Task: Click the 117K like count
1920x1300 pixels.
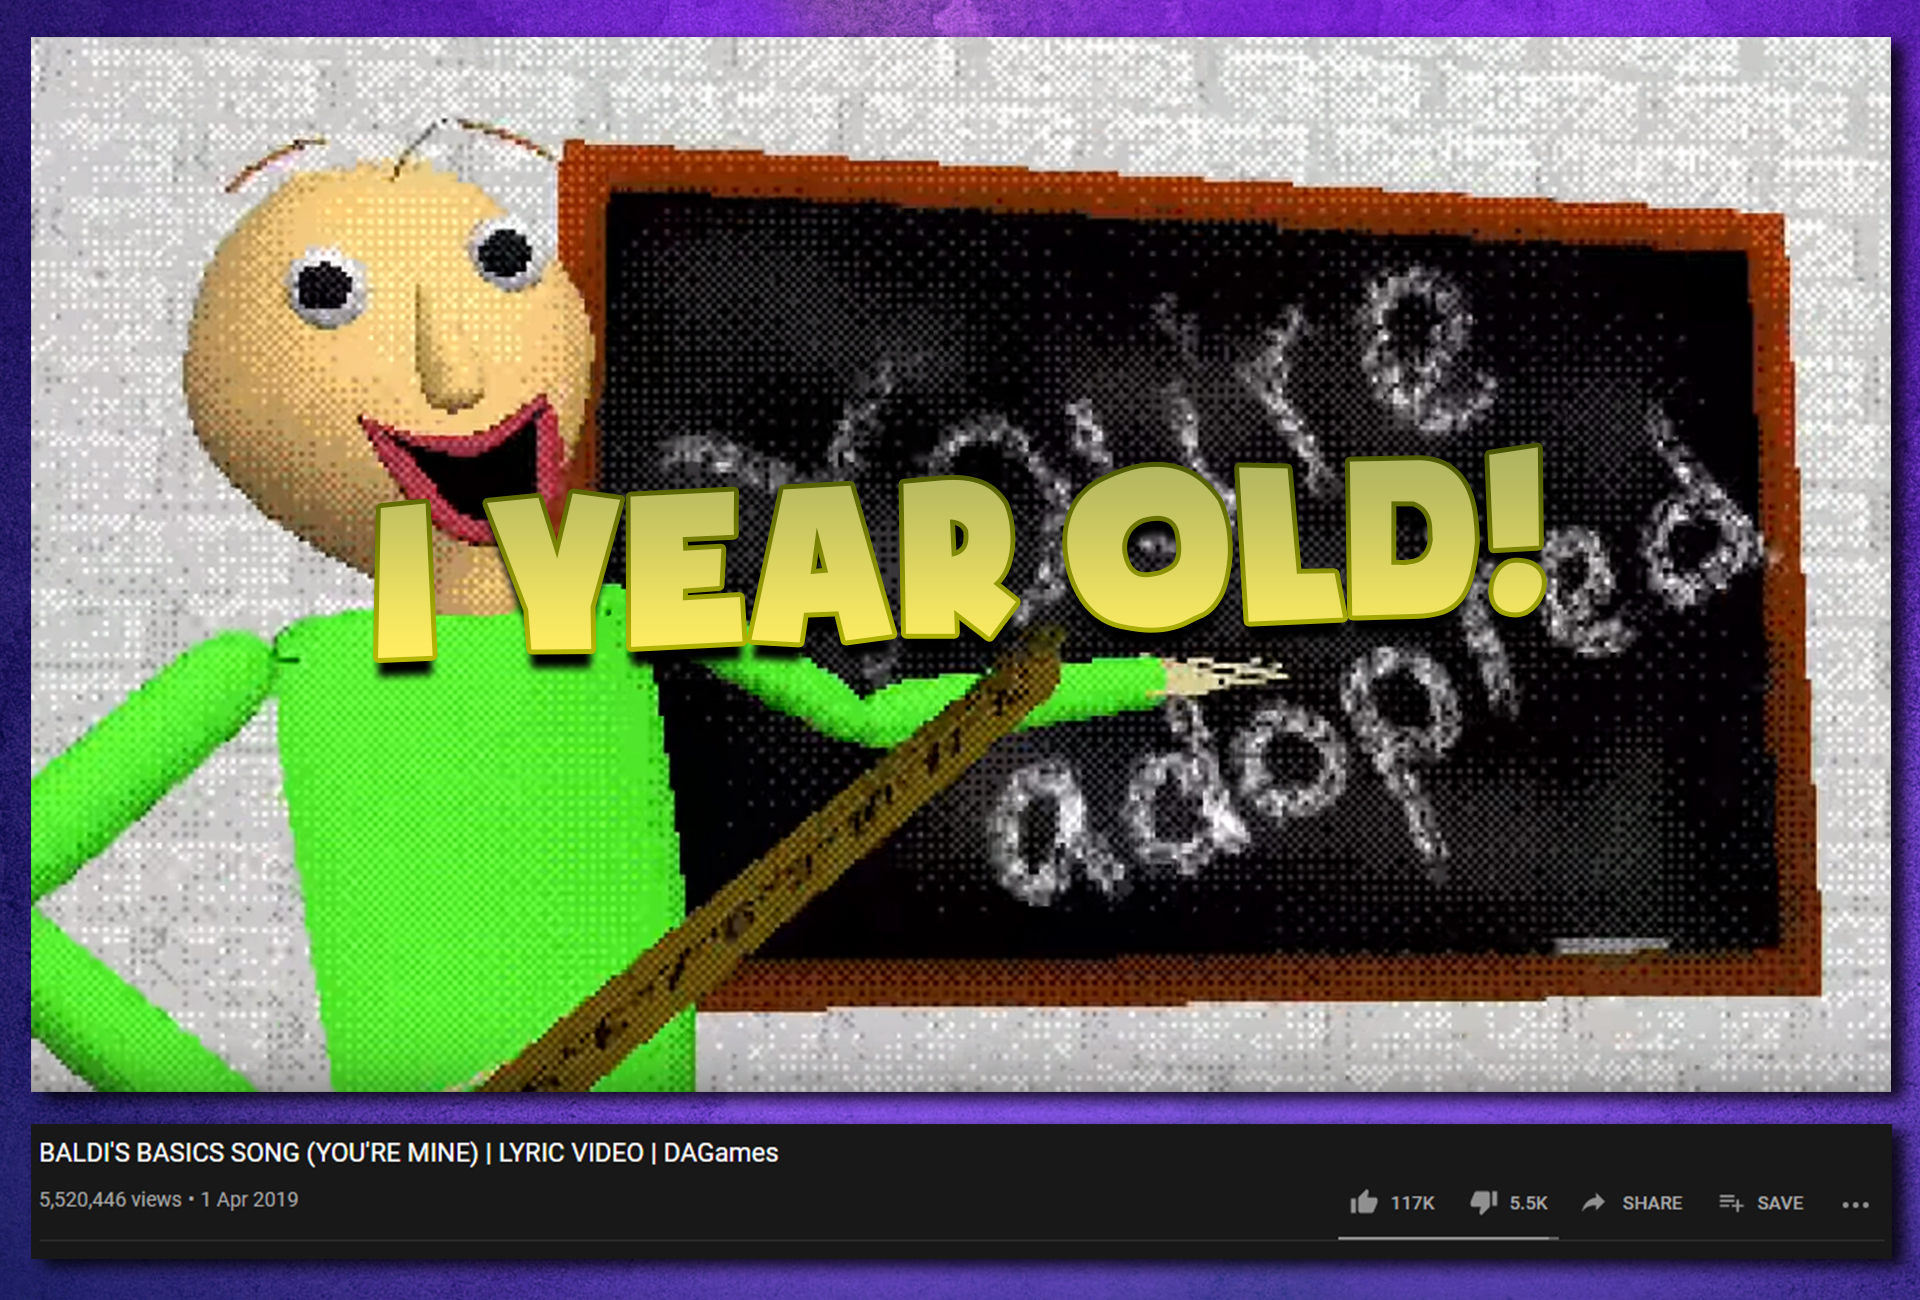Action: tap(1412, 1203)
